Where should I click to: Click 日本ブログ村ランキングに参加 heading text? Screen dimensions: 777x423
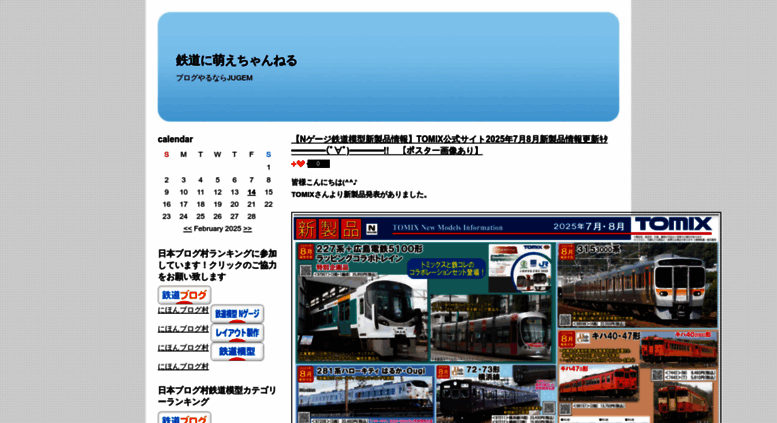218,265
